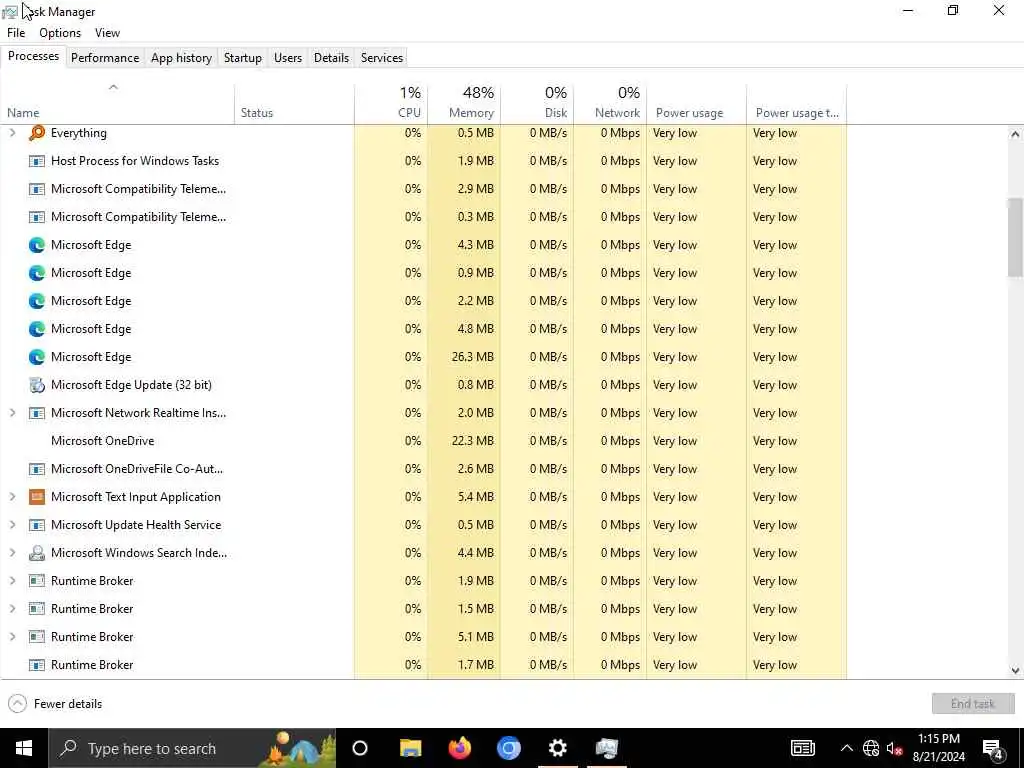
Task: Select the Microsoft OneDrive process row
Action: 424,441
